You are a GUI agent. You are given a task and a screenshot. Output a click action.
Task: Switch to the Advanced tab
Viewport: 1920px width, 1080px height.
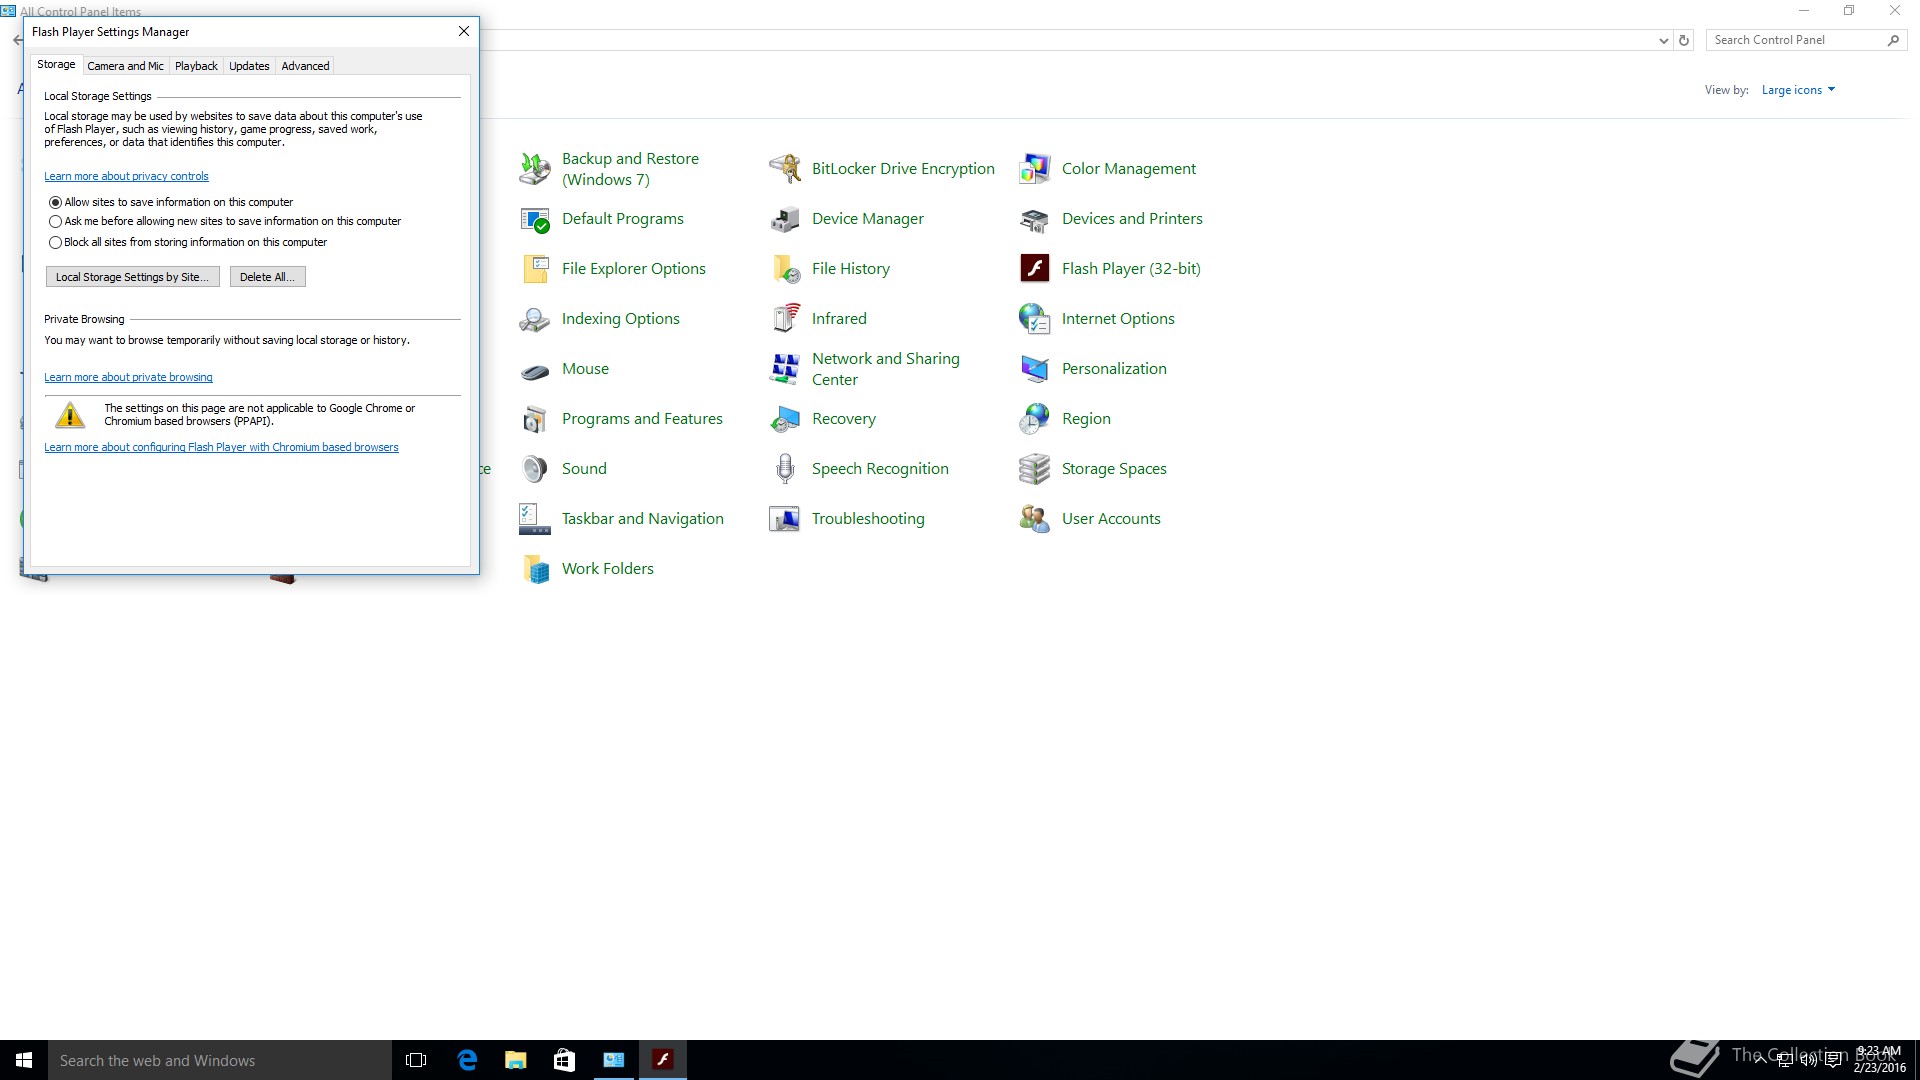pyautogui.click(x=305, y=66)
